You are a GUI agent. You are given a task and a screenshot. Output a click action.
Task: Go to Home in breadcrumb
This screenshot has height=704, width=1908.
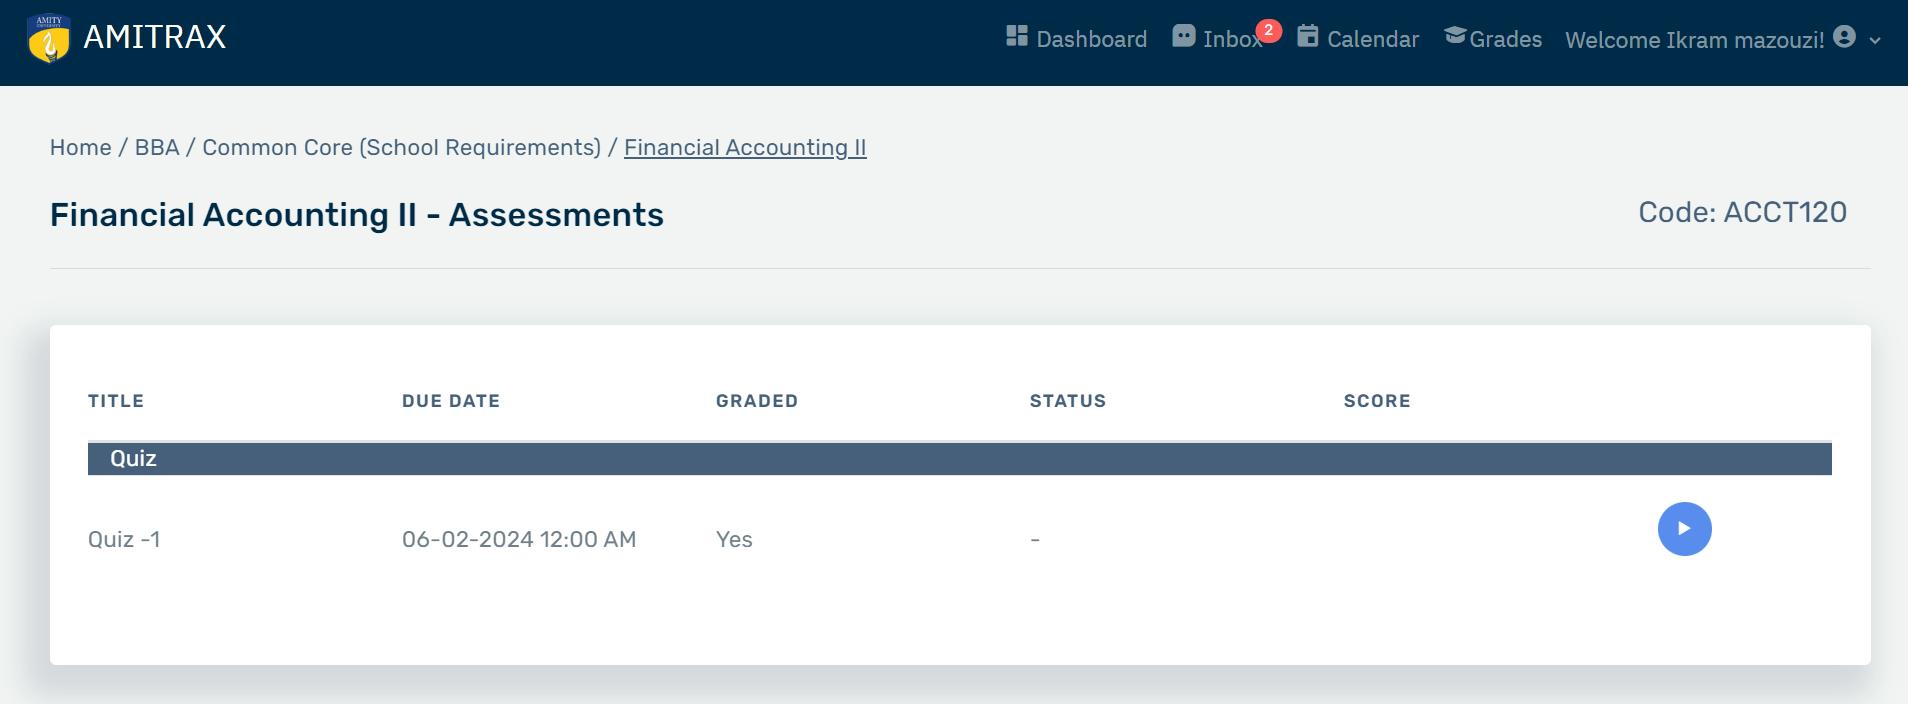point(81,148)
